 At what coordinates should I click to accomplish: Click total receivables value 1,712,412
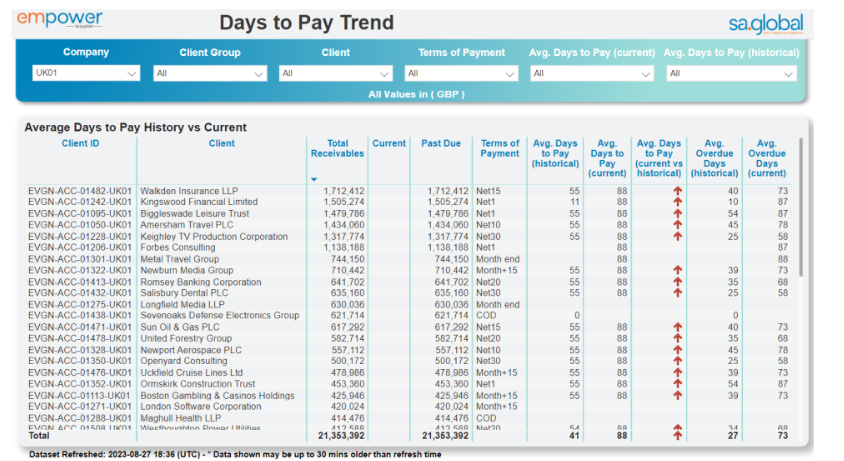[x=343, y=191]
